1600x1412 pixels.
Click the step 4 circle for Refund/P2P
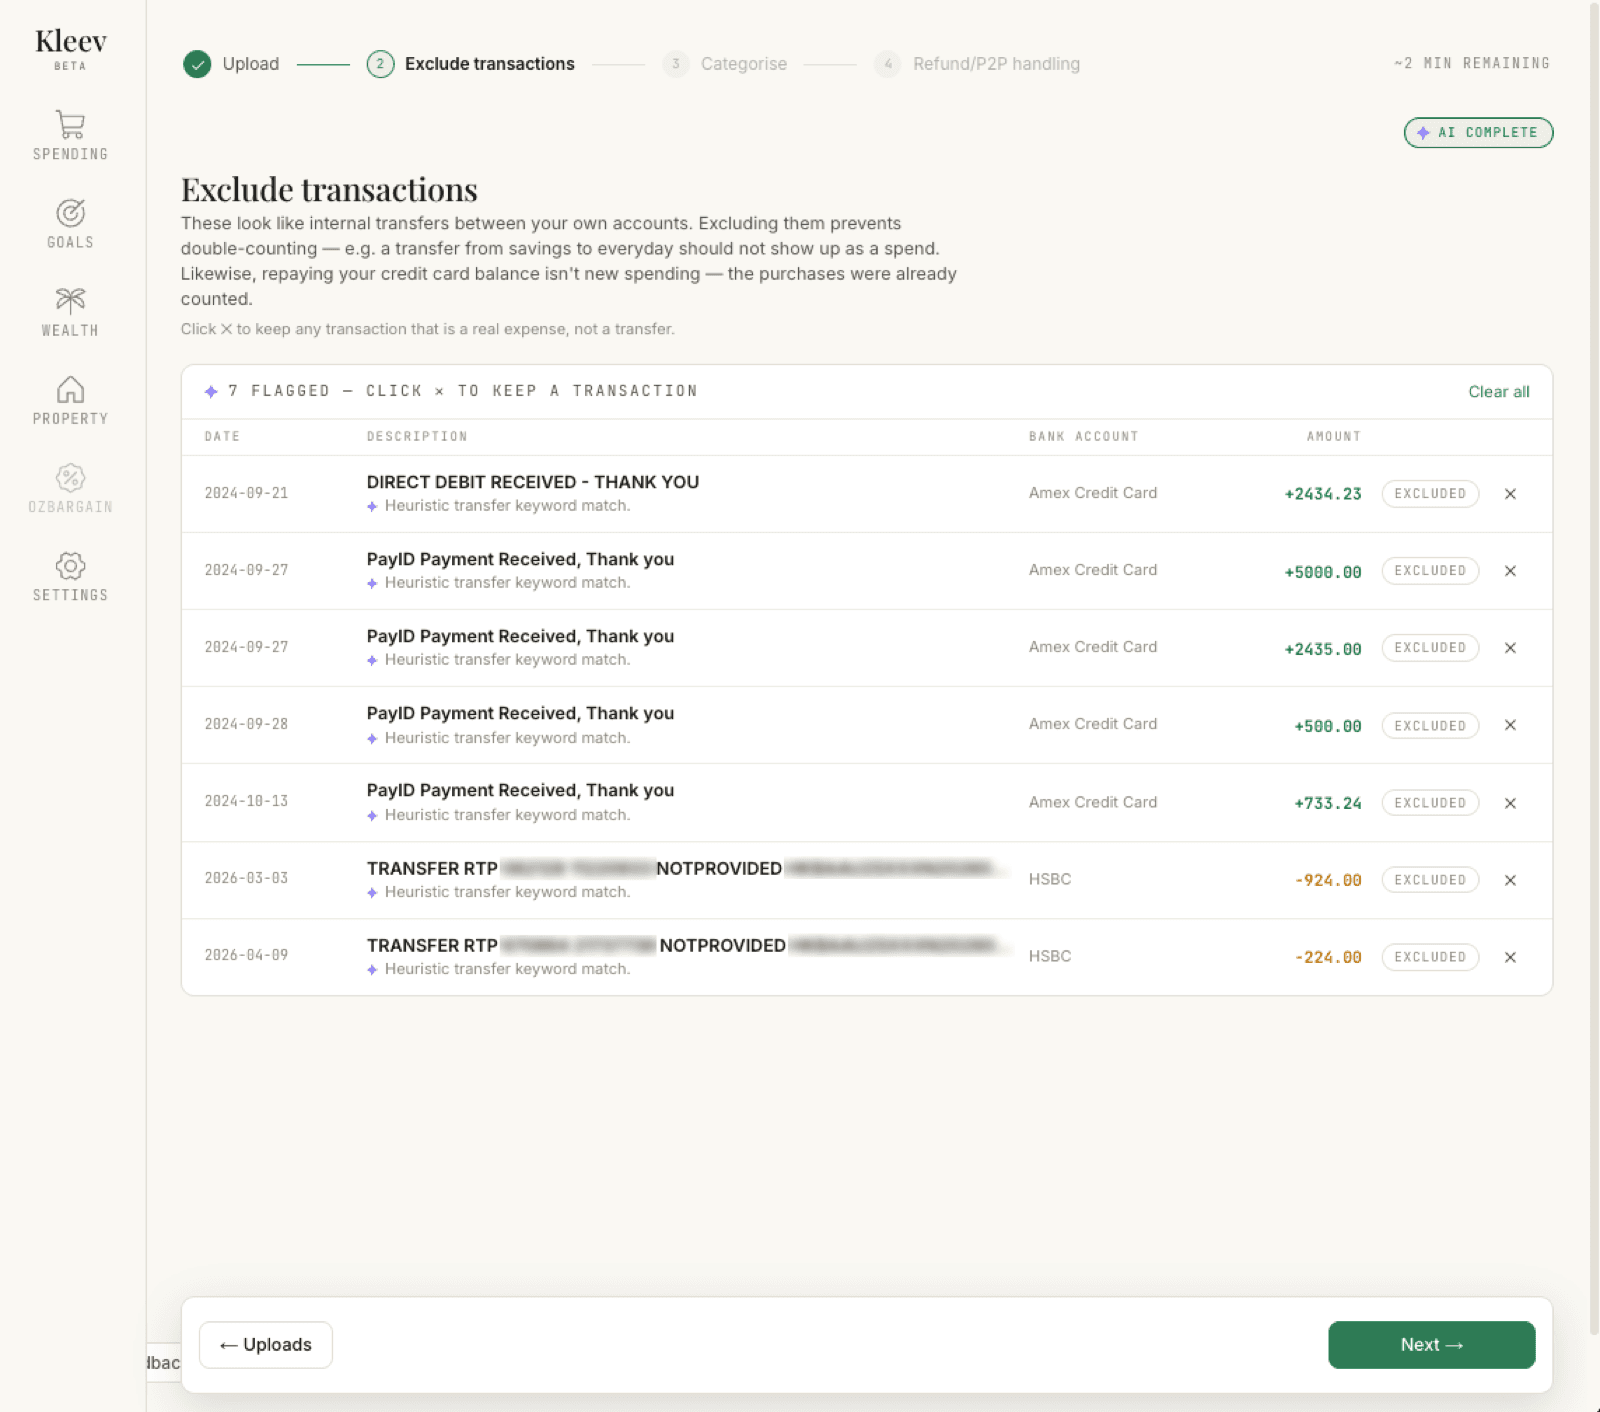click(x=888, y=64)
